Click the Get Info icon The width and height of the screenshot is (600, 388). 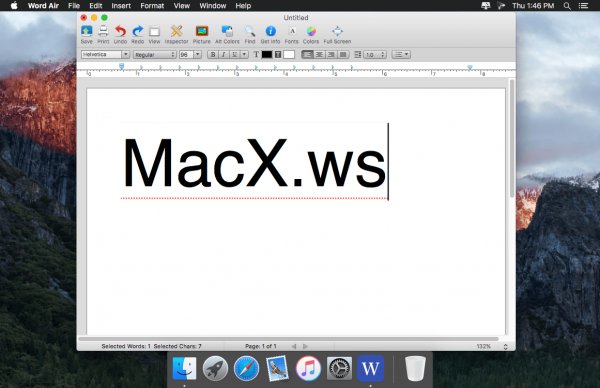tap(270, 31)
